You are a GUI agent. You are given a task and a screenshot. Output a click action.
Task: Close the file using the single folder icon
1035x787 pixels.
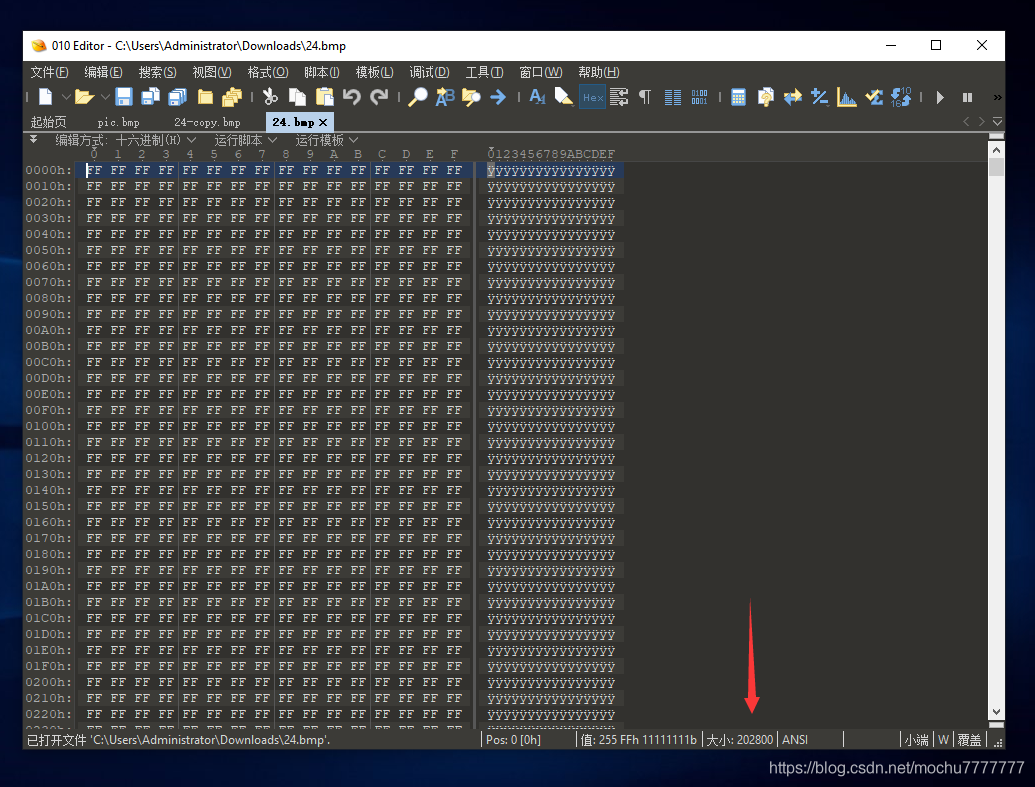(x=205, y=97)
